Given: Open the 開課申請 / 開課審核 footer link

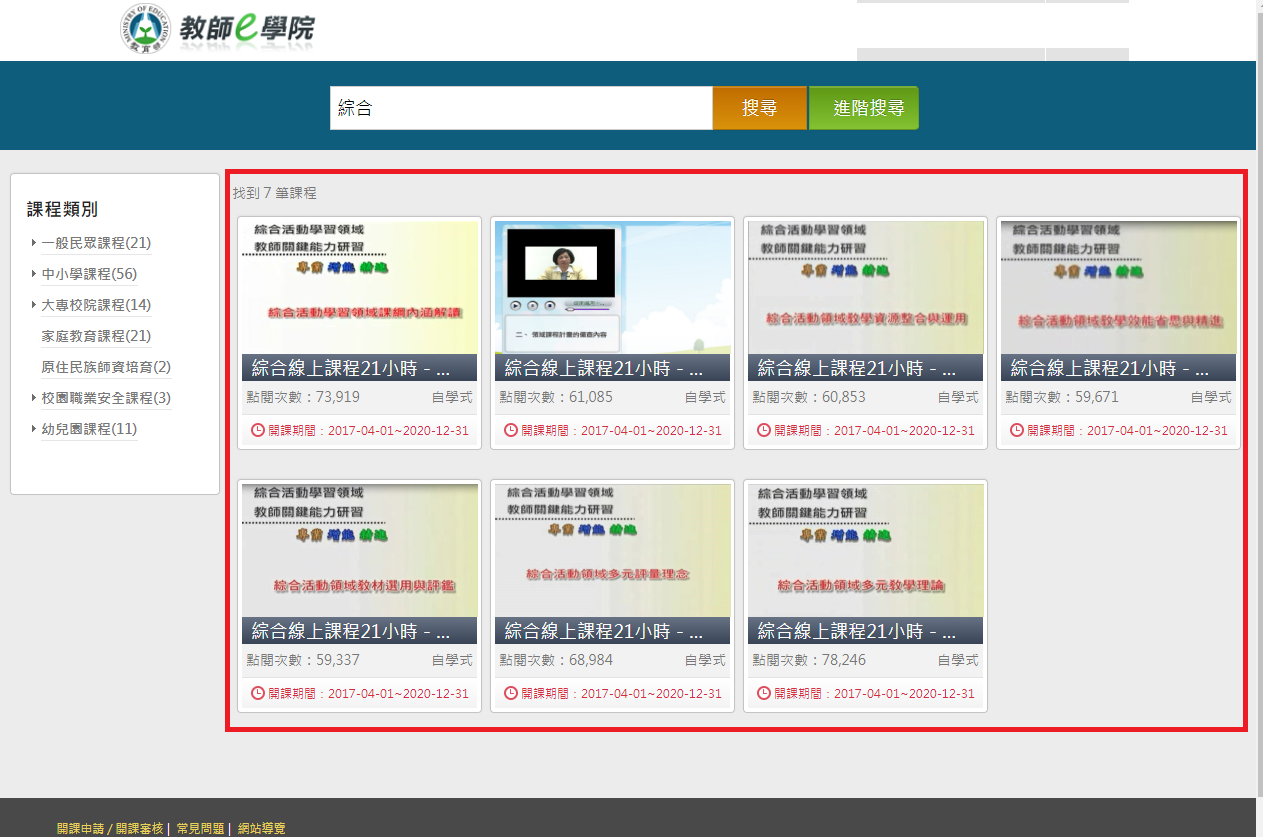Looking at the screenshot, I should pos(110,828).
